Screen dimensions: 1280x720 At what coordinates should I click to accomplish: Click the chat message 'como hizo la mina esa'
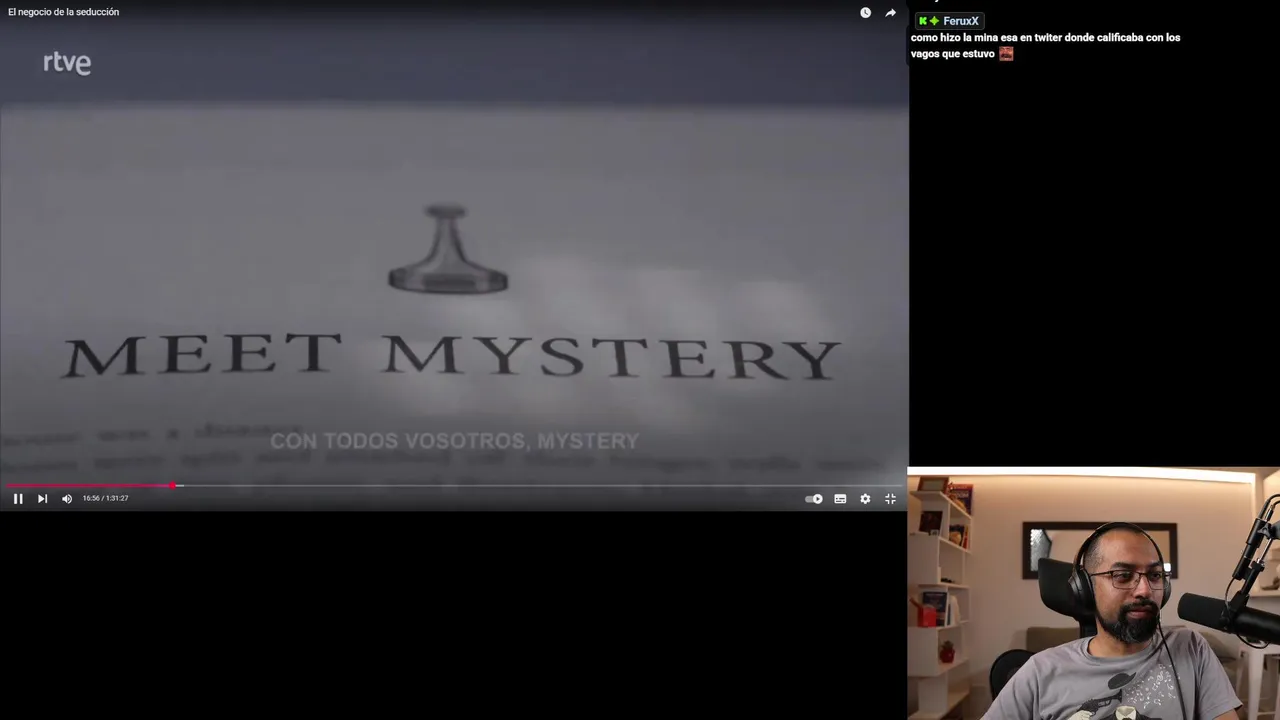[1045, 45]
